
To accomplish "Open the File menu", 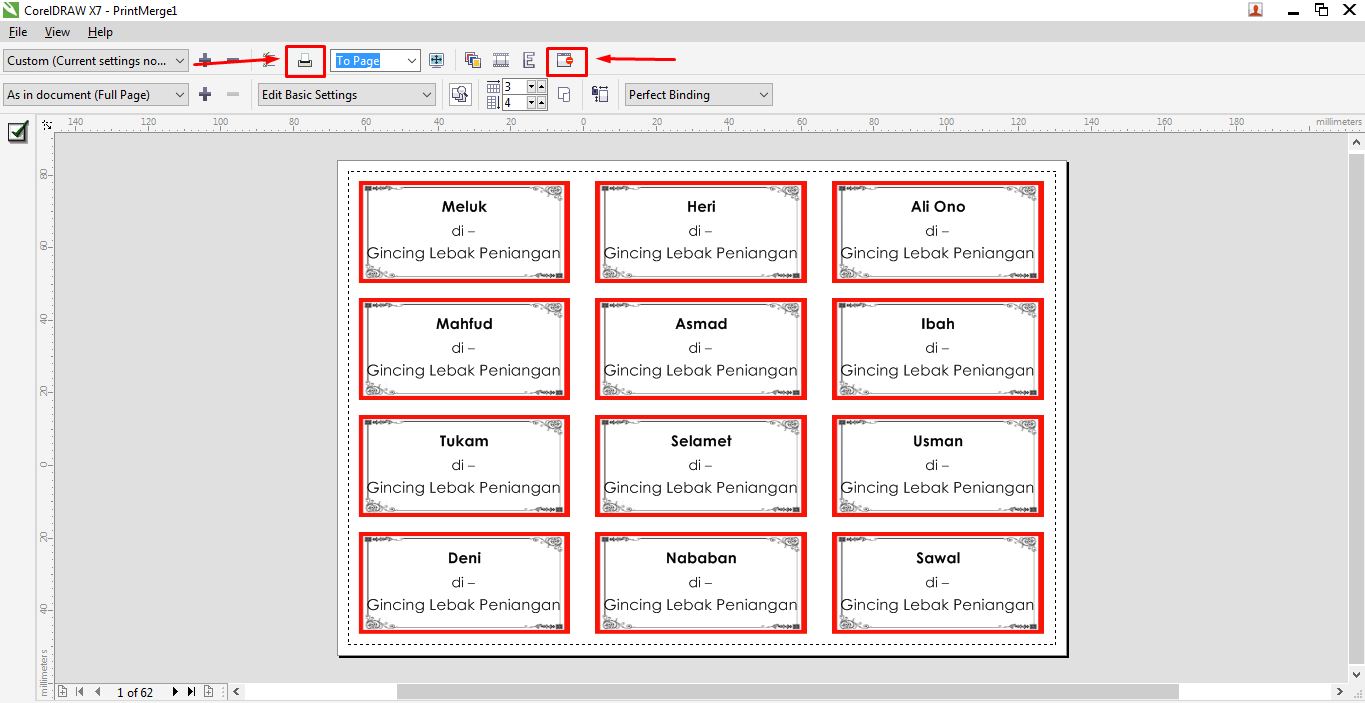I will pyautogui.click(x=17, y=31).
